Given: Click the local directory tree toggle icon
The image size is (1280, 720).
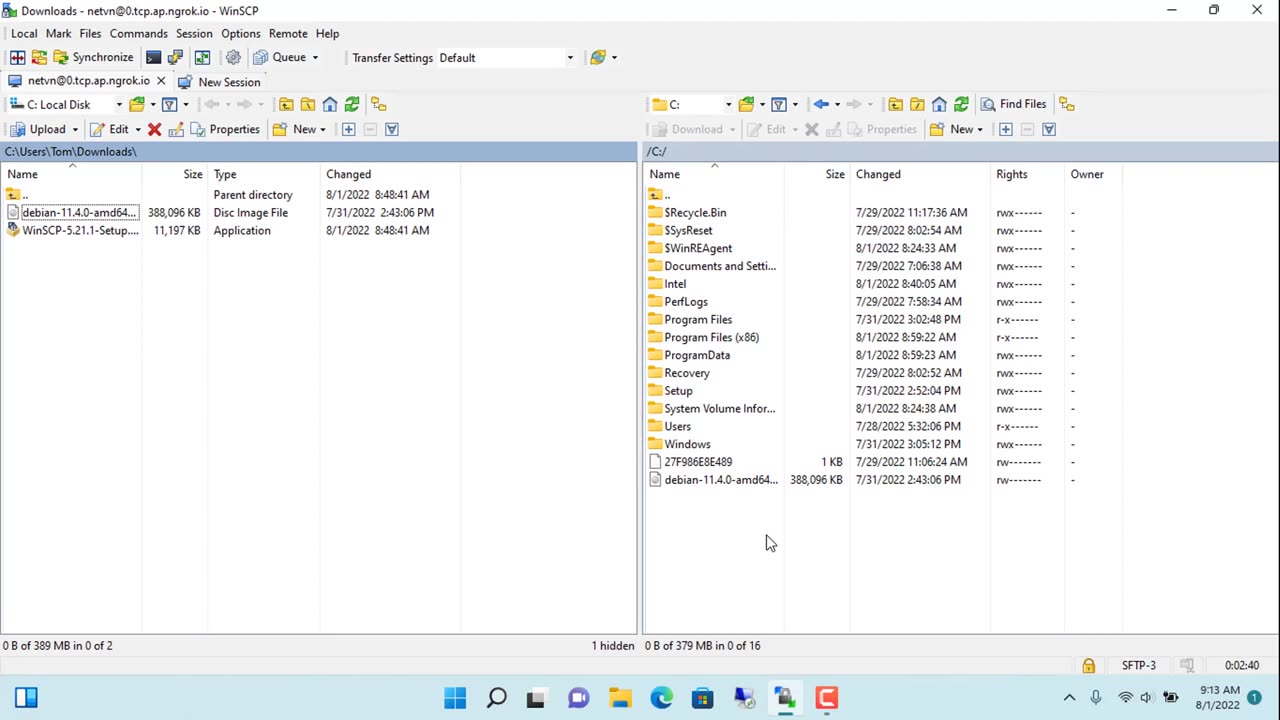Looking at the screenshot, I should [x=378, y=104].
